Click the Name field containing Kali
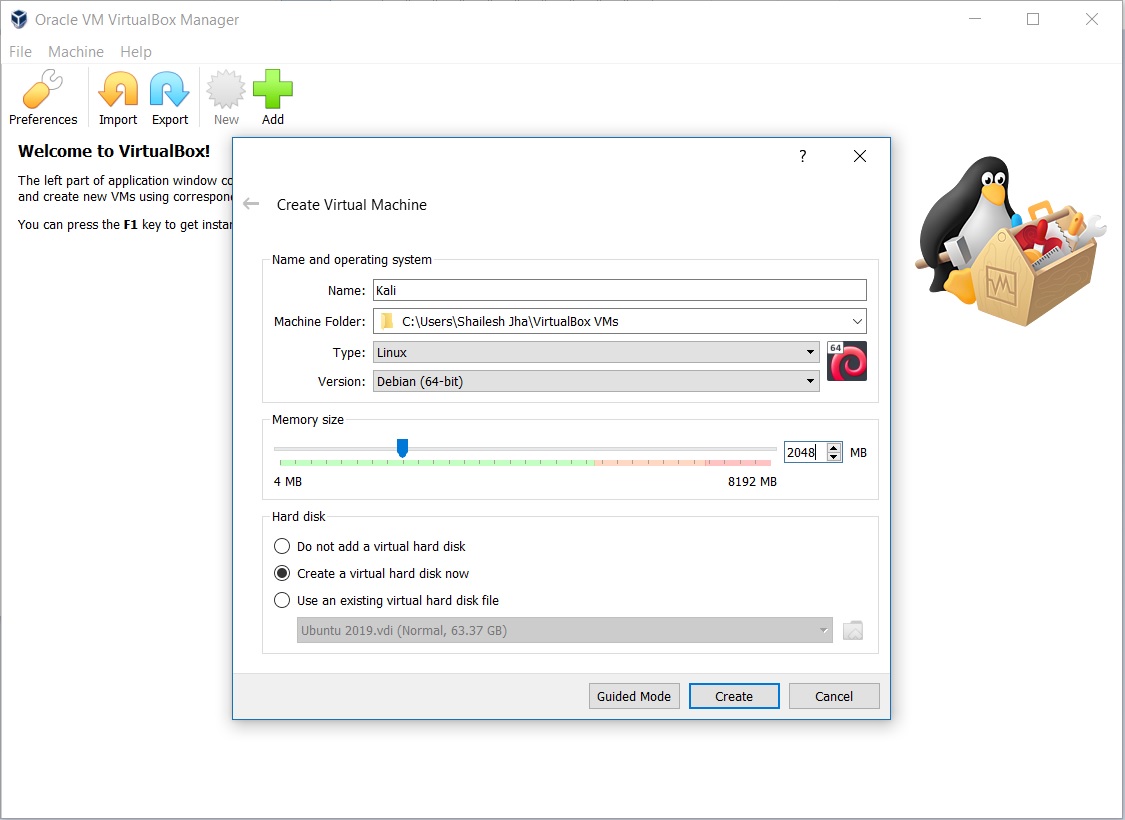This screenshot has width=1125, height=820. 620,291
